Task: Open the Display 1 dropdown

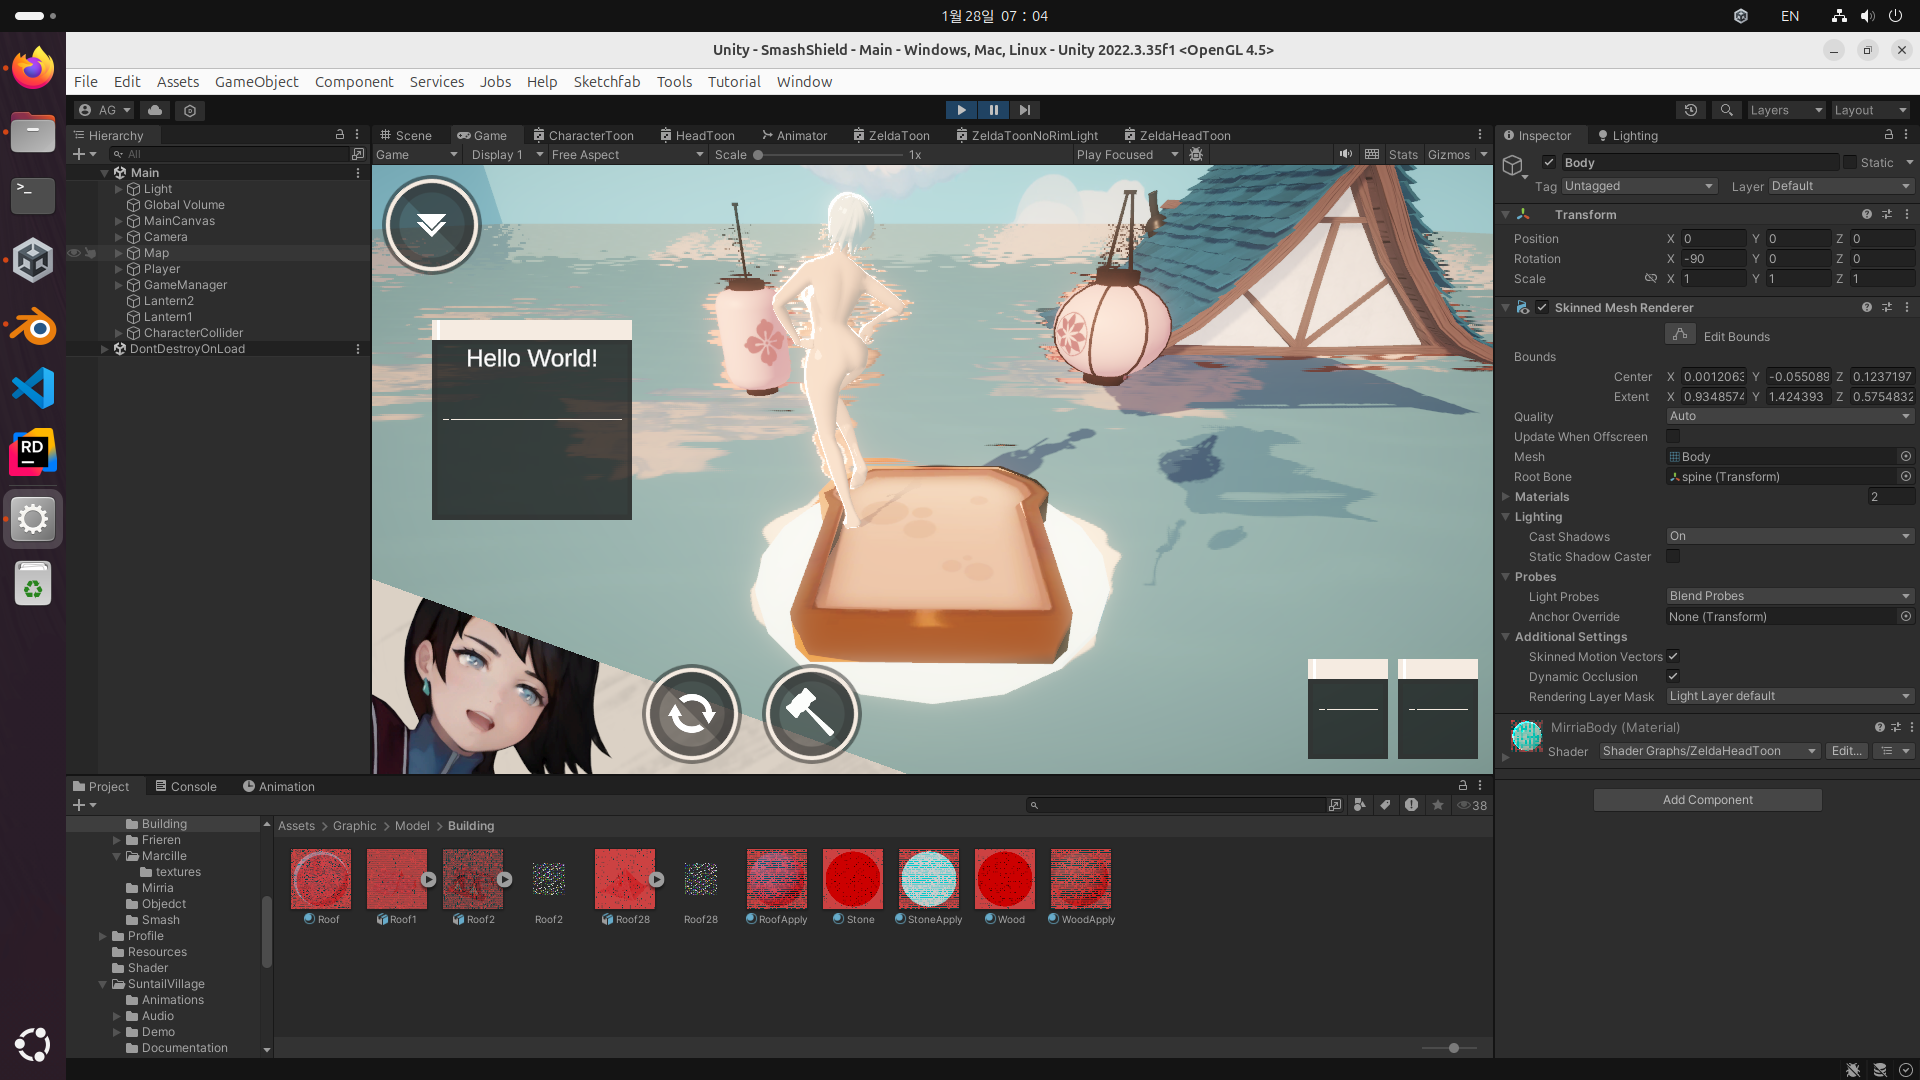Action: [507, 155]
